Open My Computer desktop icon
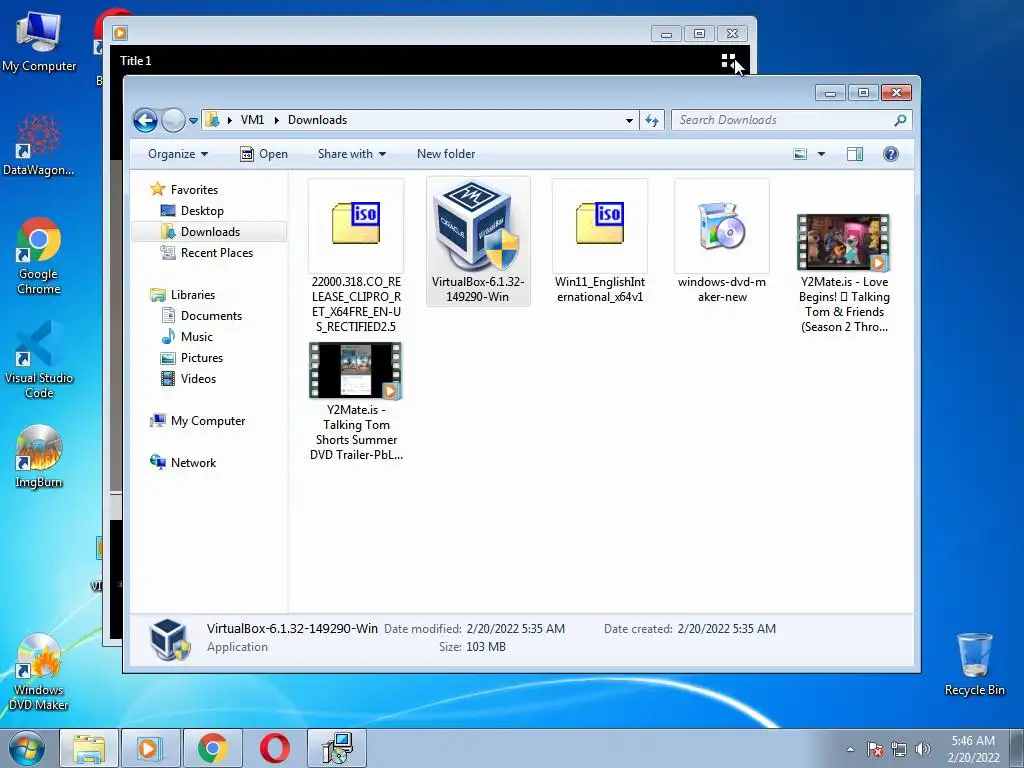Image resolution: width=1024 pixels, height=768 pixels. pyautogui.click(x=39, y=40)
